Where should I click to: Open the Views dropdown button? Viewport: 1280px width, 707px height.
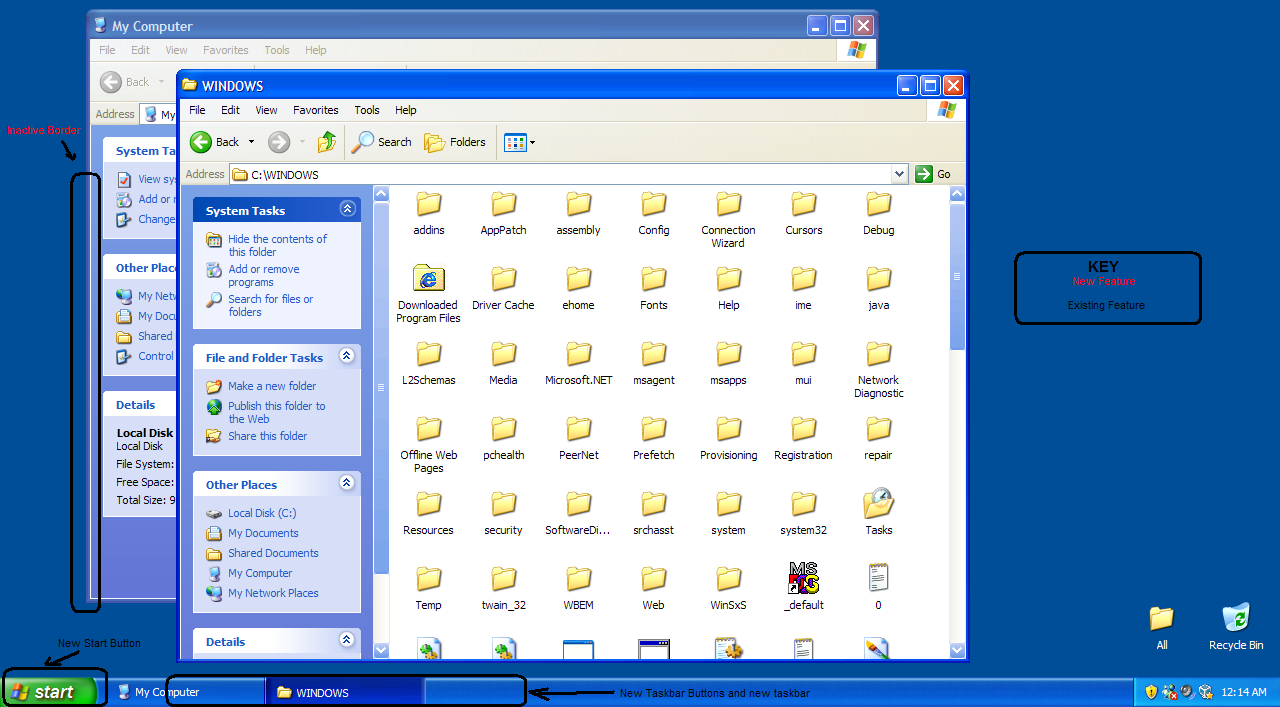pyautogui.click(x=520, y=142)
